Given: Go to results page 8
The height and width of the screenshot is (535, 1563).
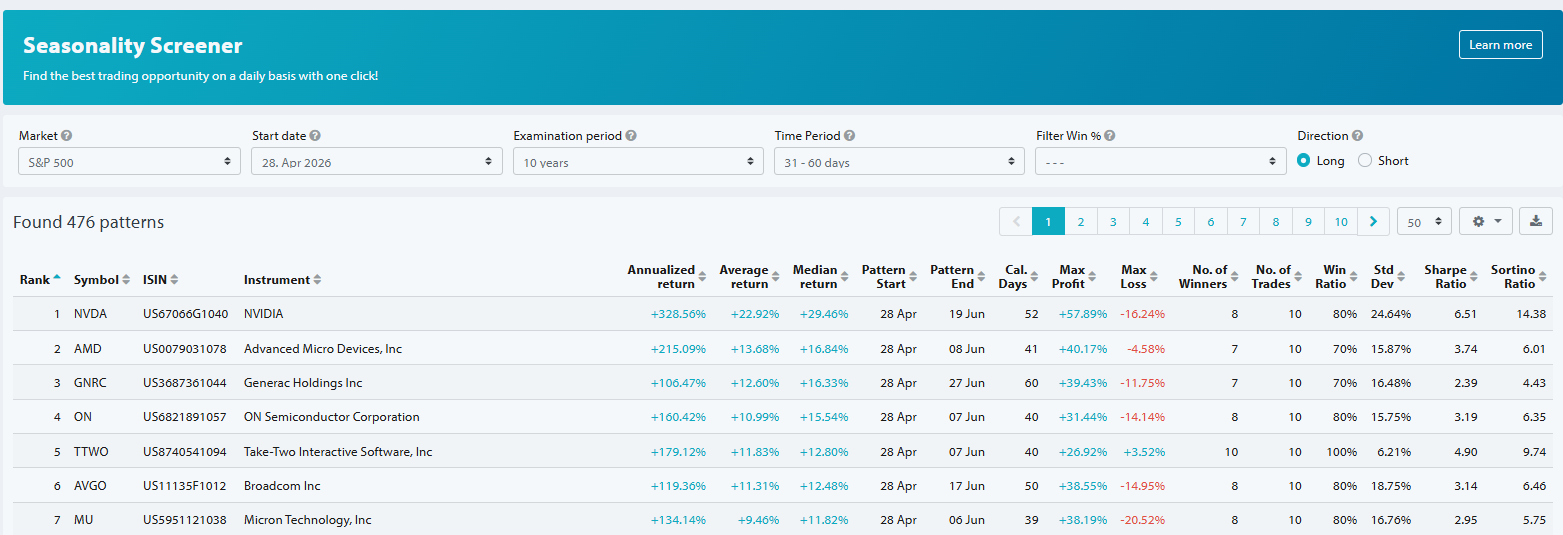Looking at the screenshot, I should tap(1276, 221).
